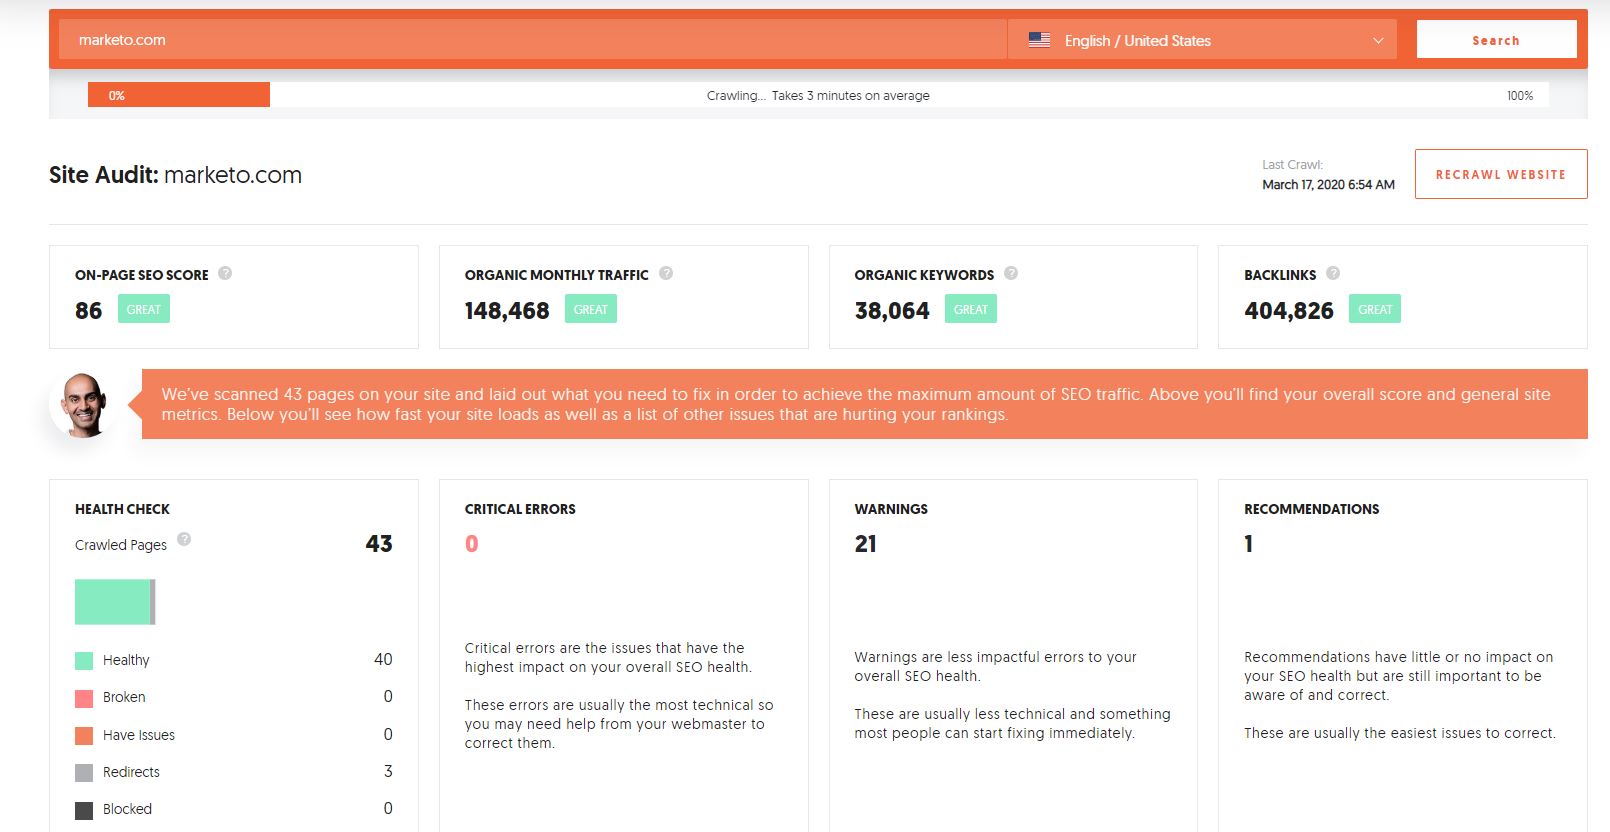Image resolution: width=1610 pixels, height=832 pixels.
Task: Click the Broken row label
Action: (x=124, y=697)
